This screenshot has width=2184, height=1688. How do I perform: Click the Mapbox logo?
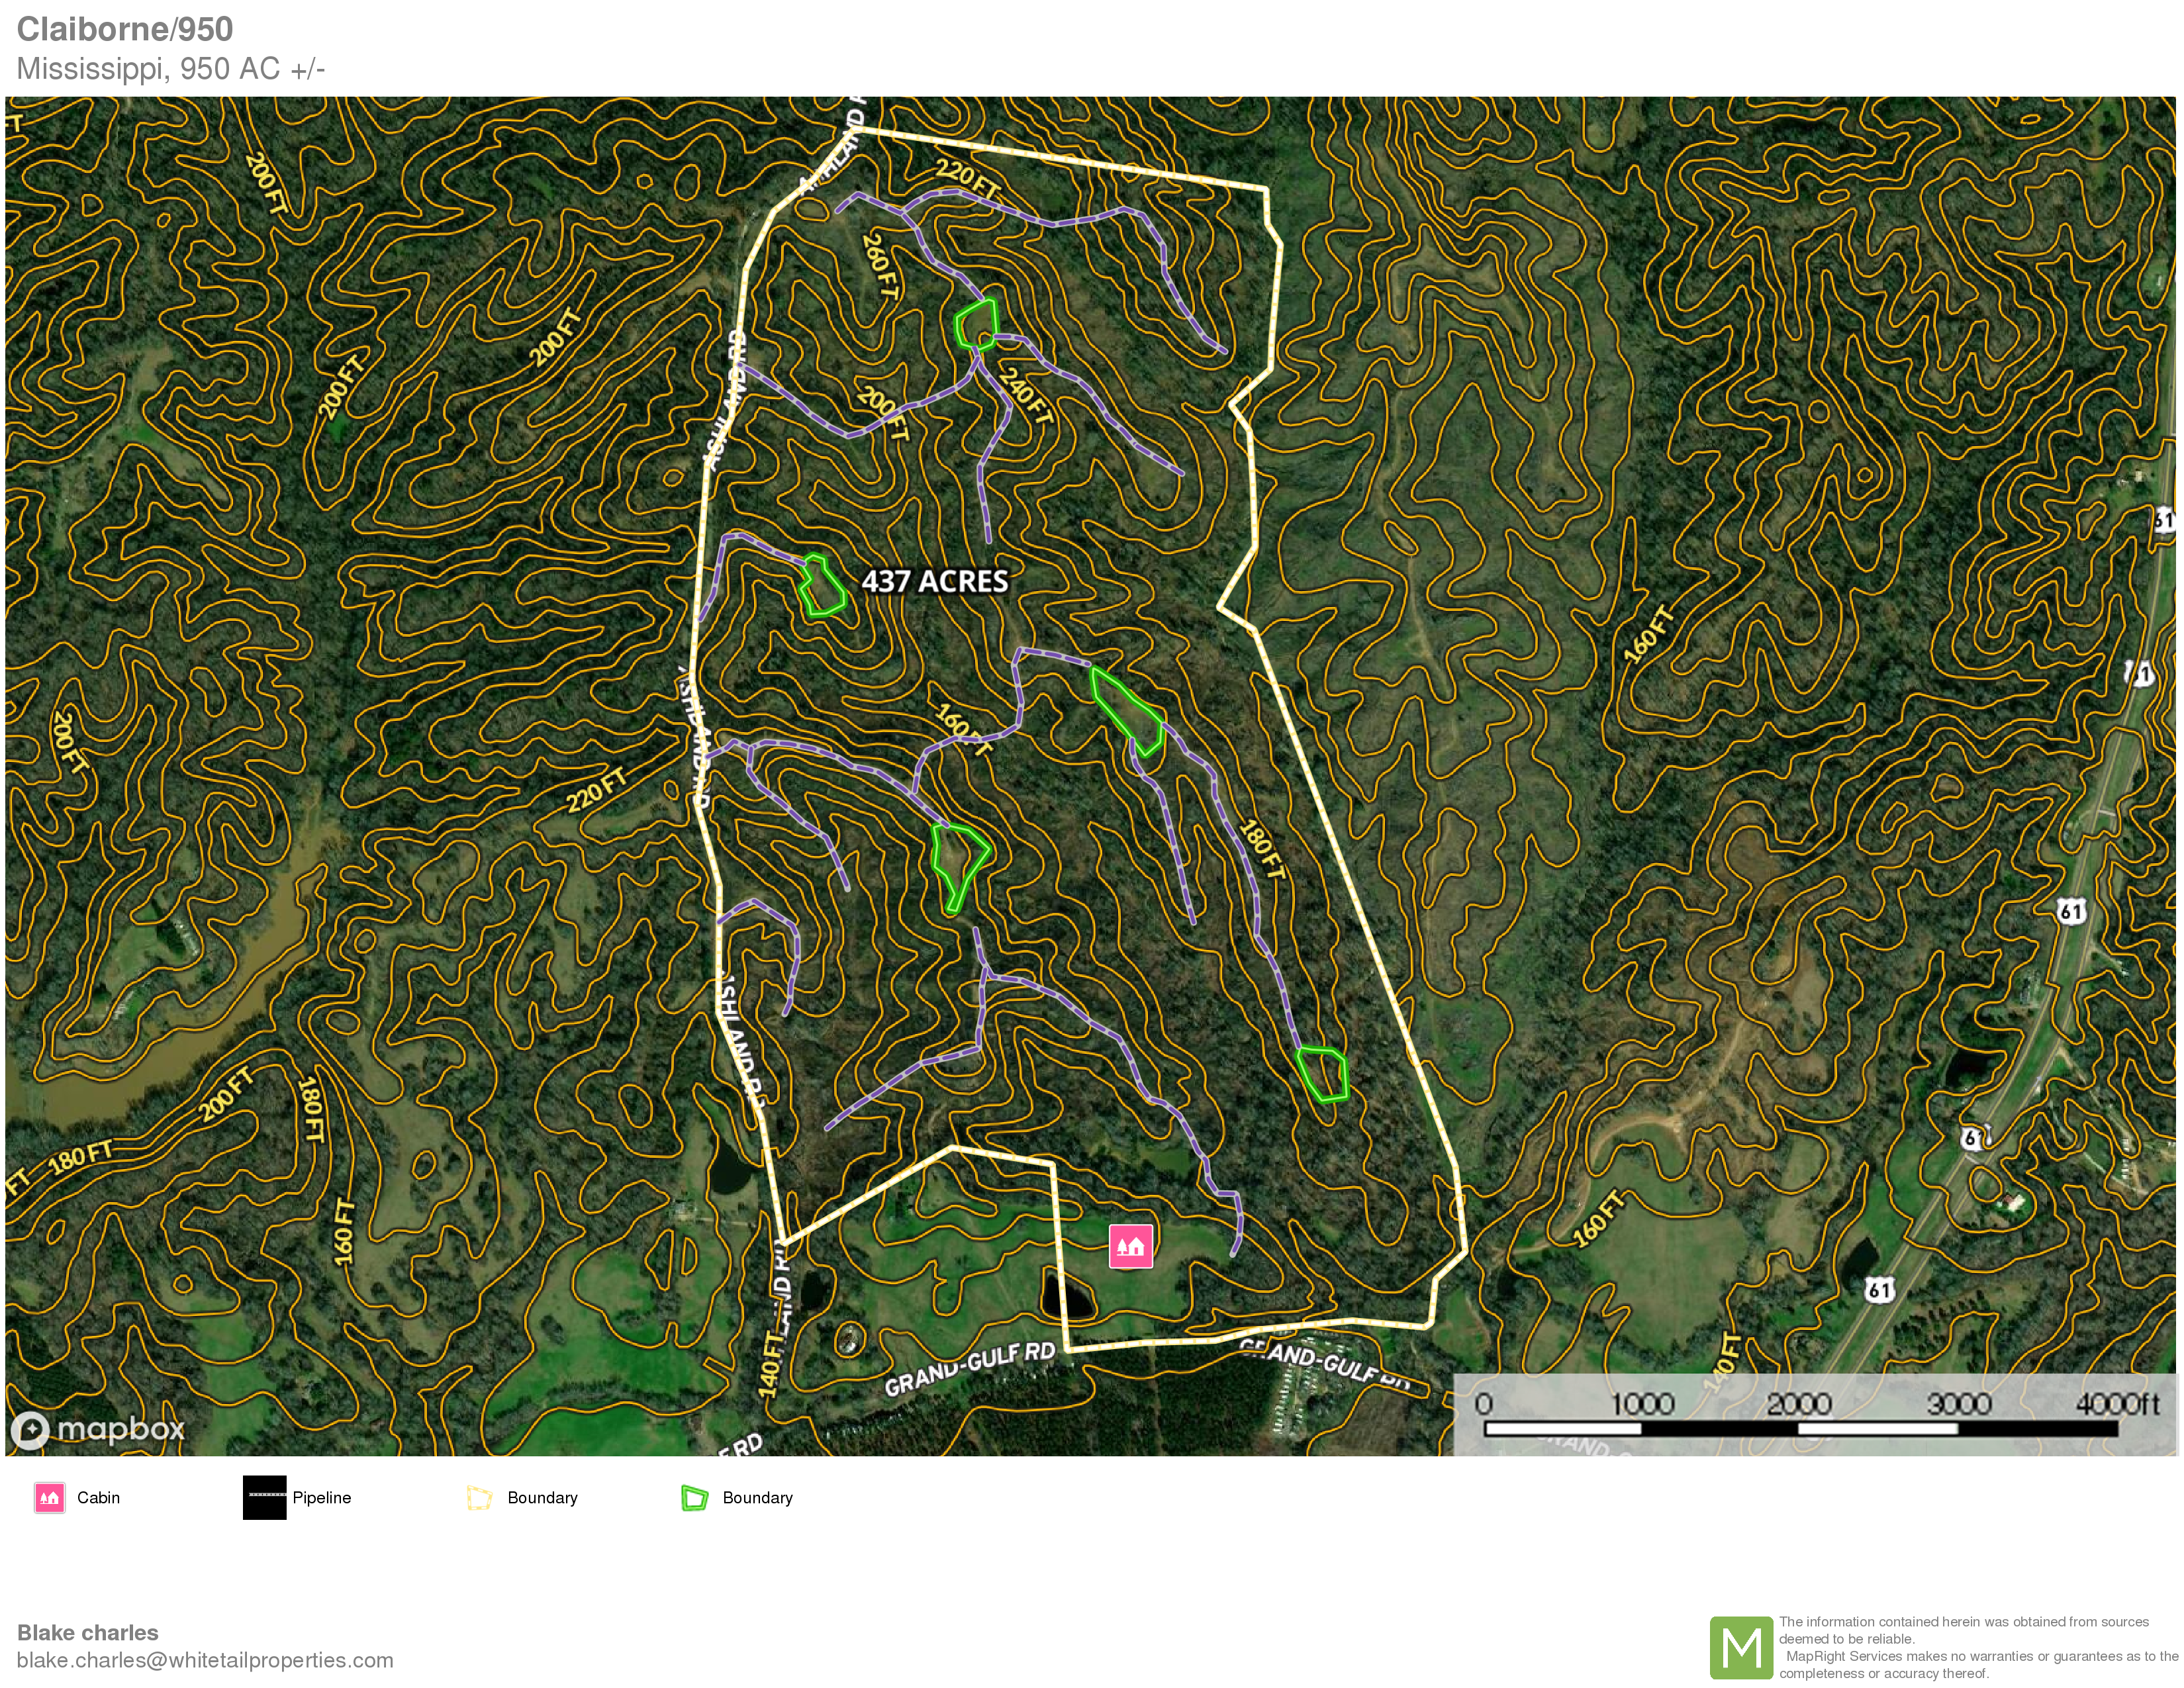point(98,1429)
